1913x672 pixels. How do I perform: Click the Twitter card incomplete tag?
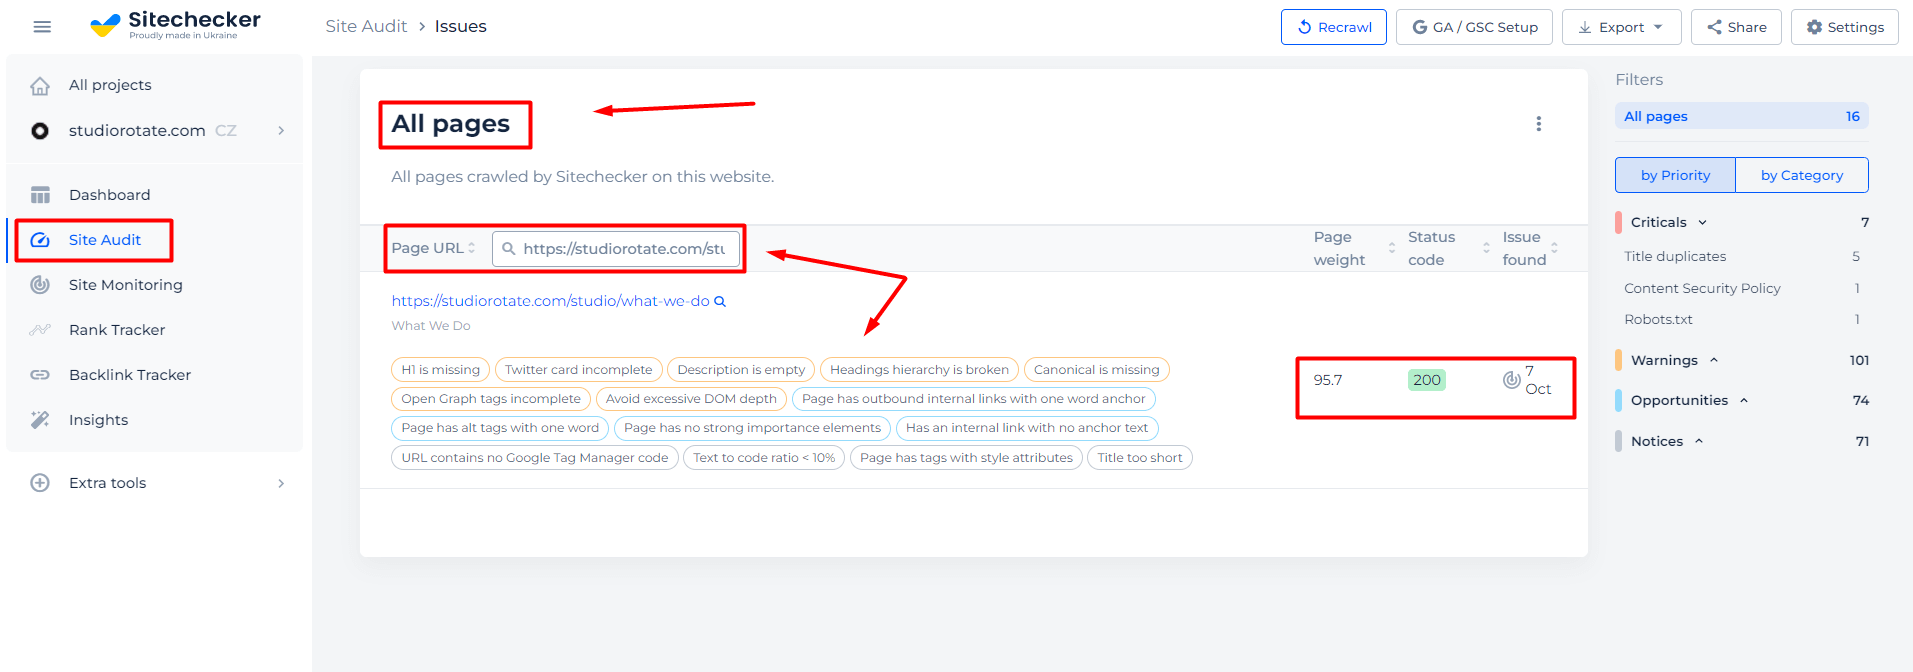pos(579,370)
